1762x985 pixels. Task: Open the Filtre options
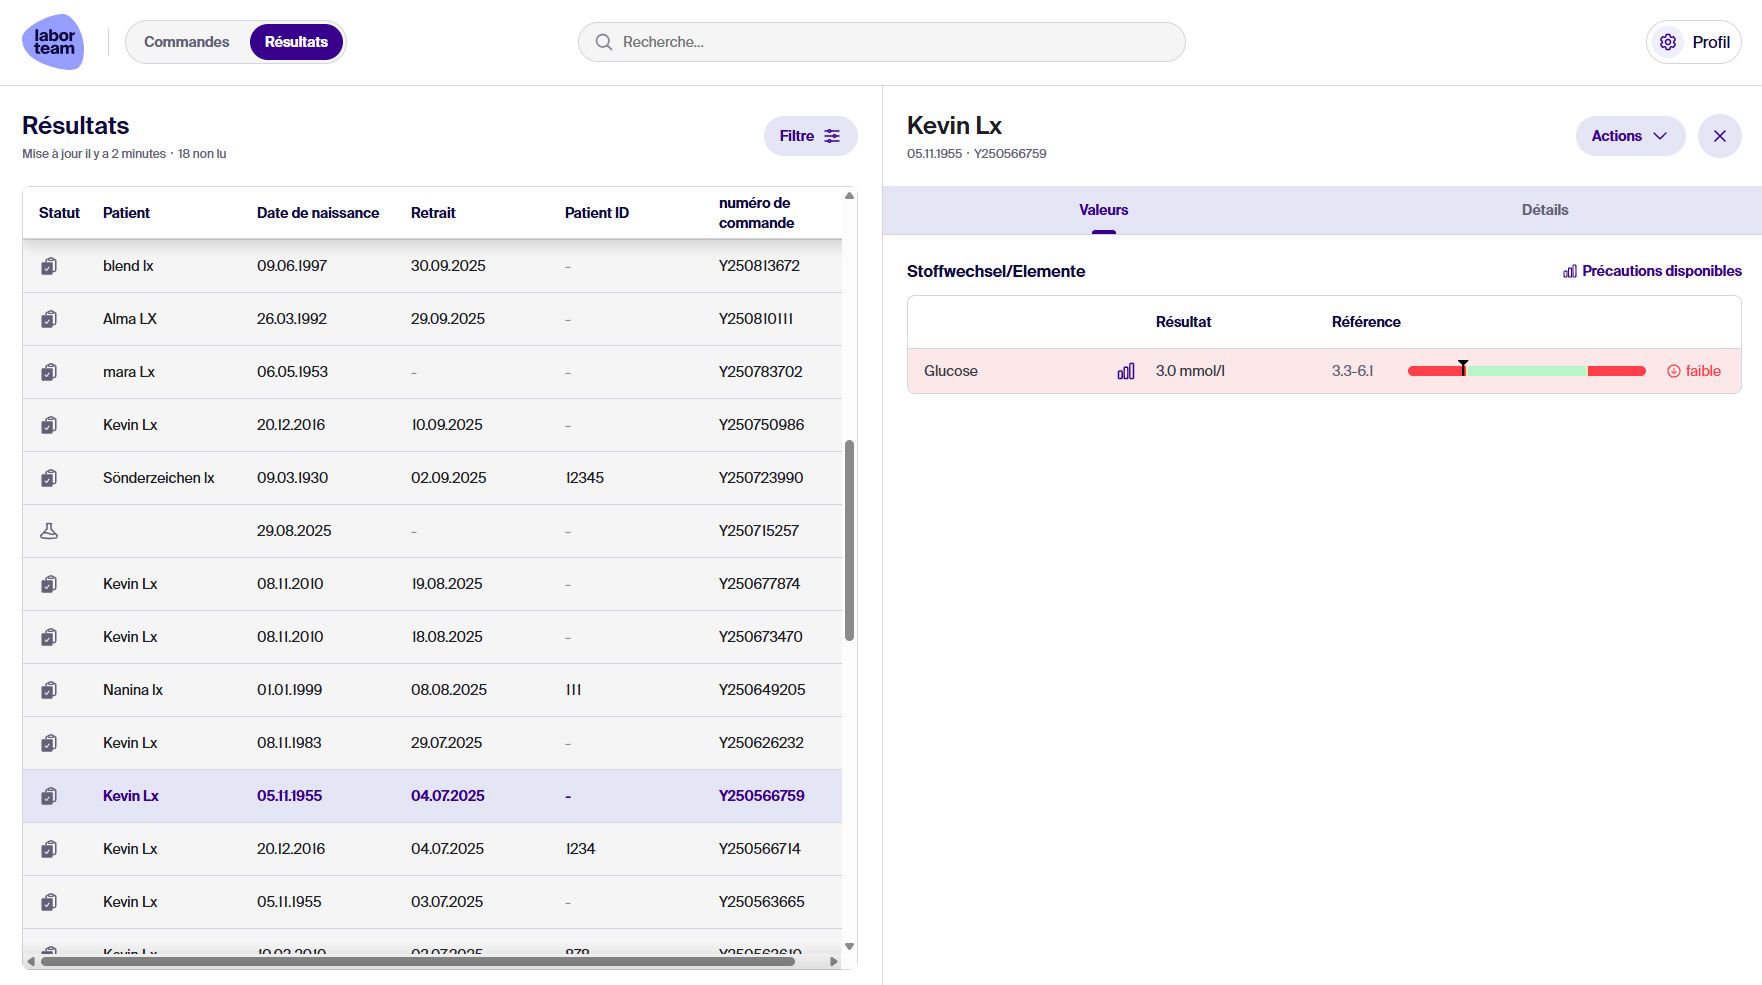click(810, 136)
